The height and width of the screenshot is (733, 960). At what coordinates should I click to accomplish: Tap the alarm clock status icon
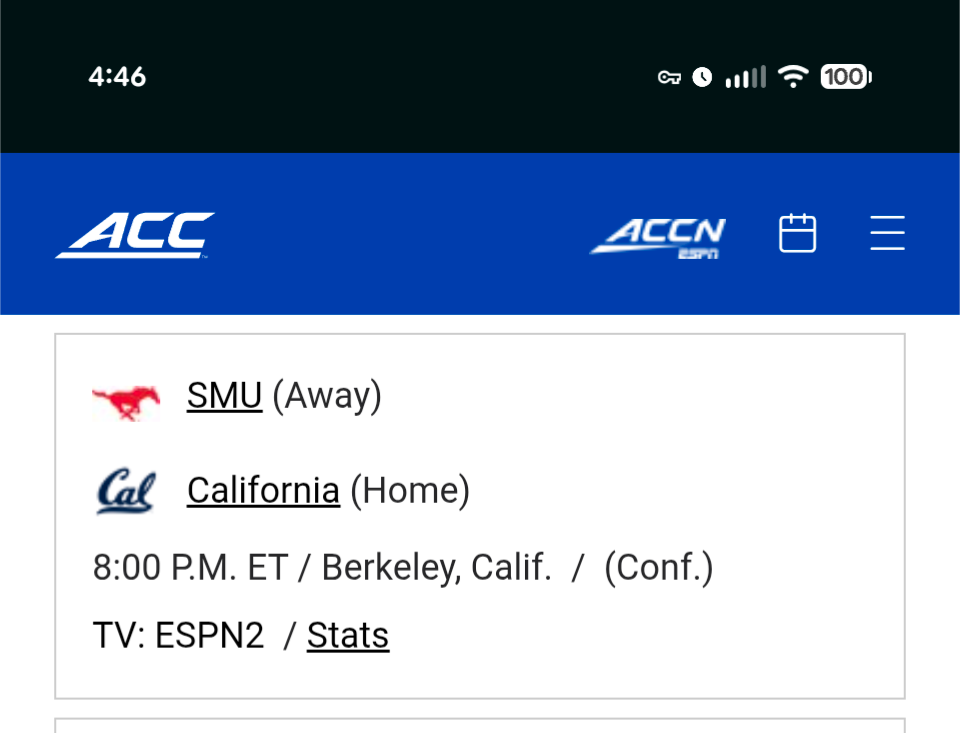click(702, 77)
